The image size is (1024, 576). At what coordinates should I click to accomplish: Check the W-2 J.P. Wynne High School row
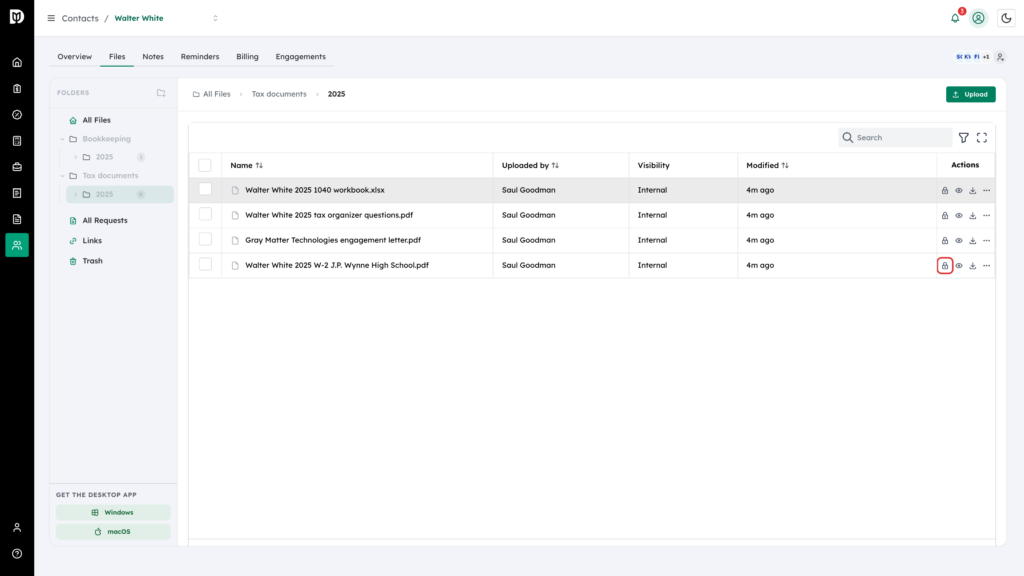(x=205, y=264)
